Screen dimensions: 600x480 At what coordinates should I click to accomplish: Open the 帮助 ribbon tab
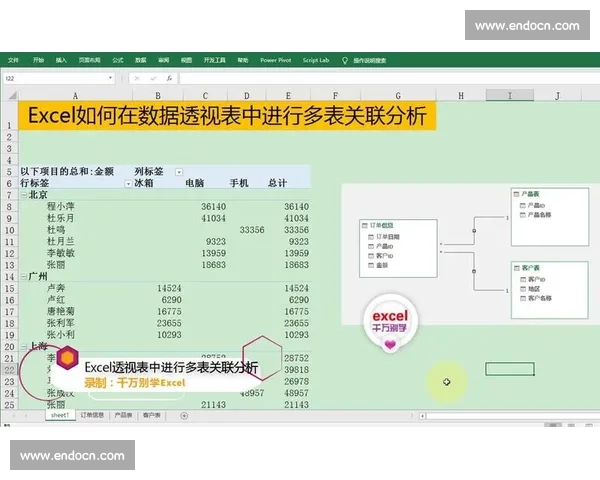click(x=243, y=60)
